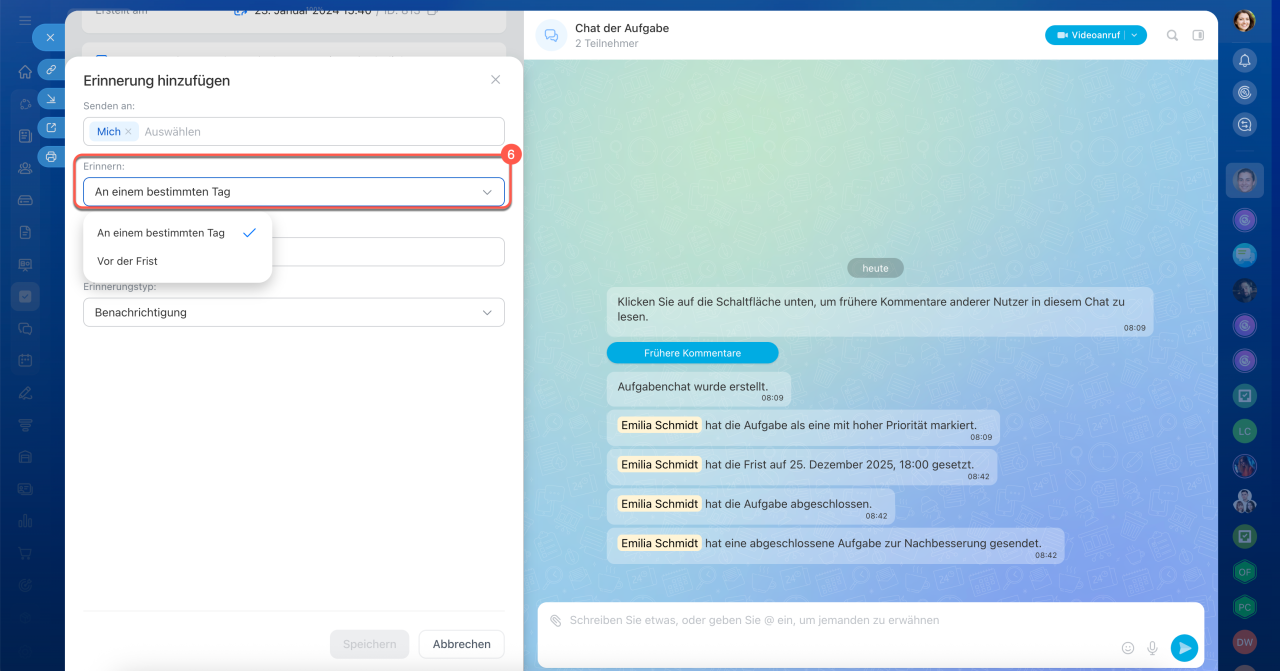Expand the Videoanruf dropdown arrow

point(1135,35)
